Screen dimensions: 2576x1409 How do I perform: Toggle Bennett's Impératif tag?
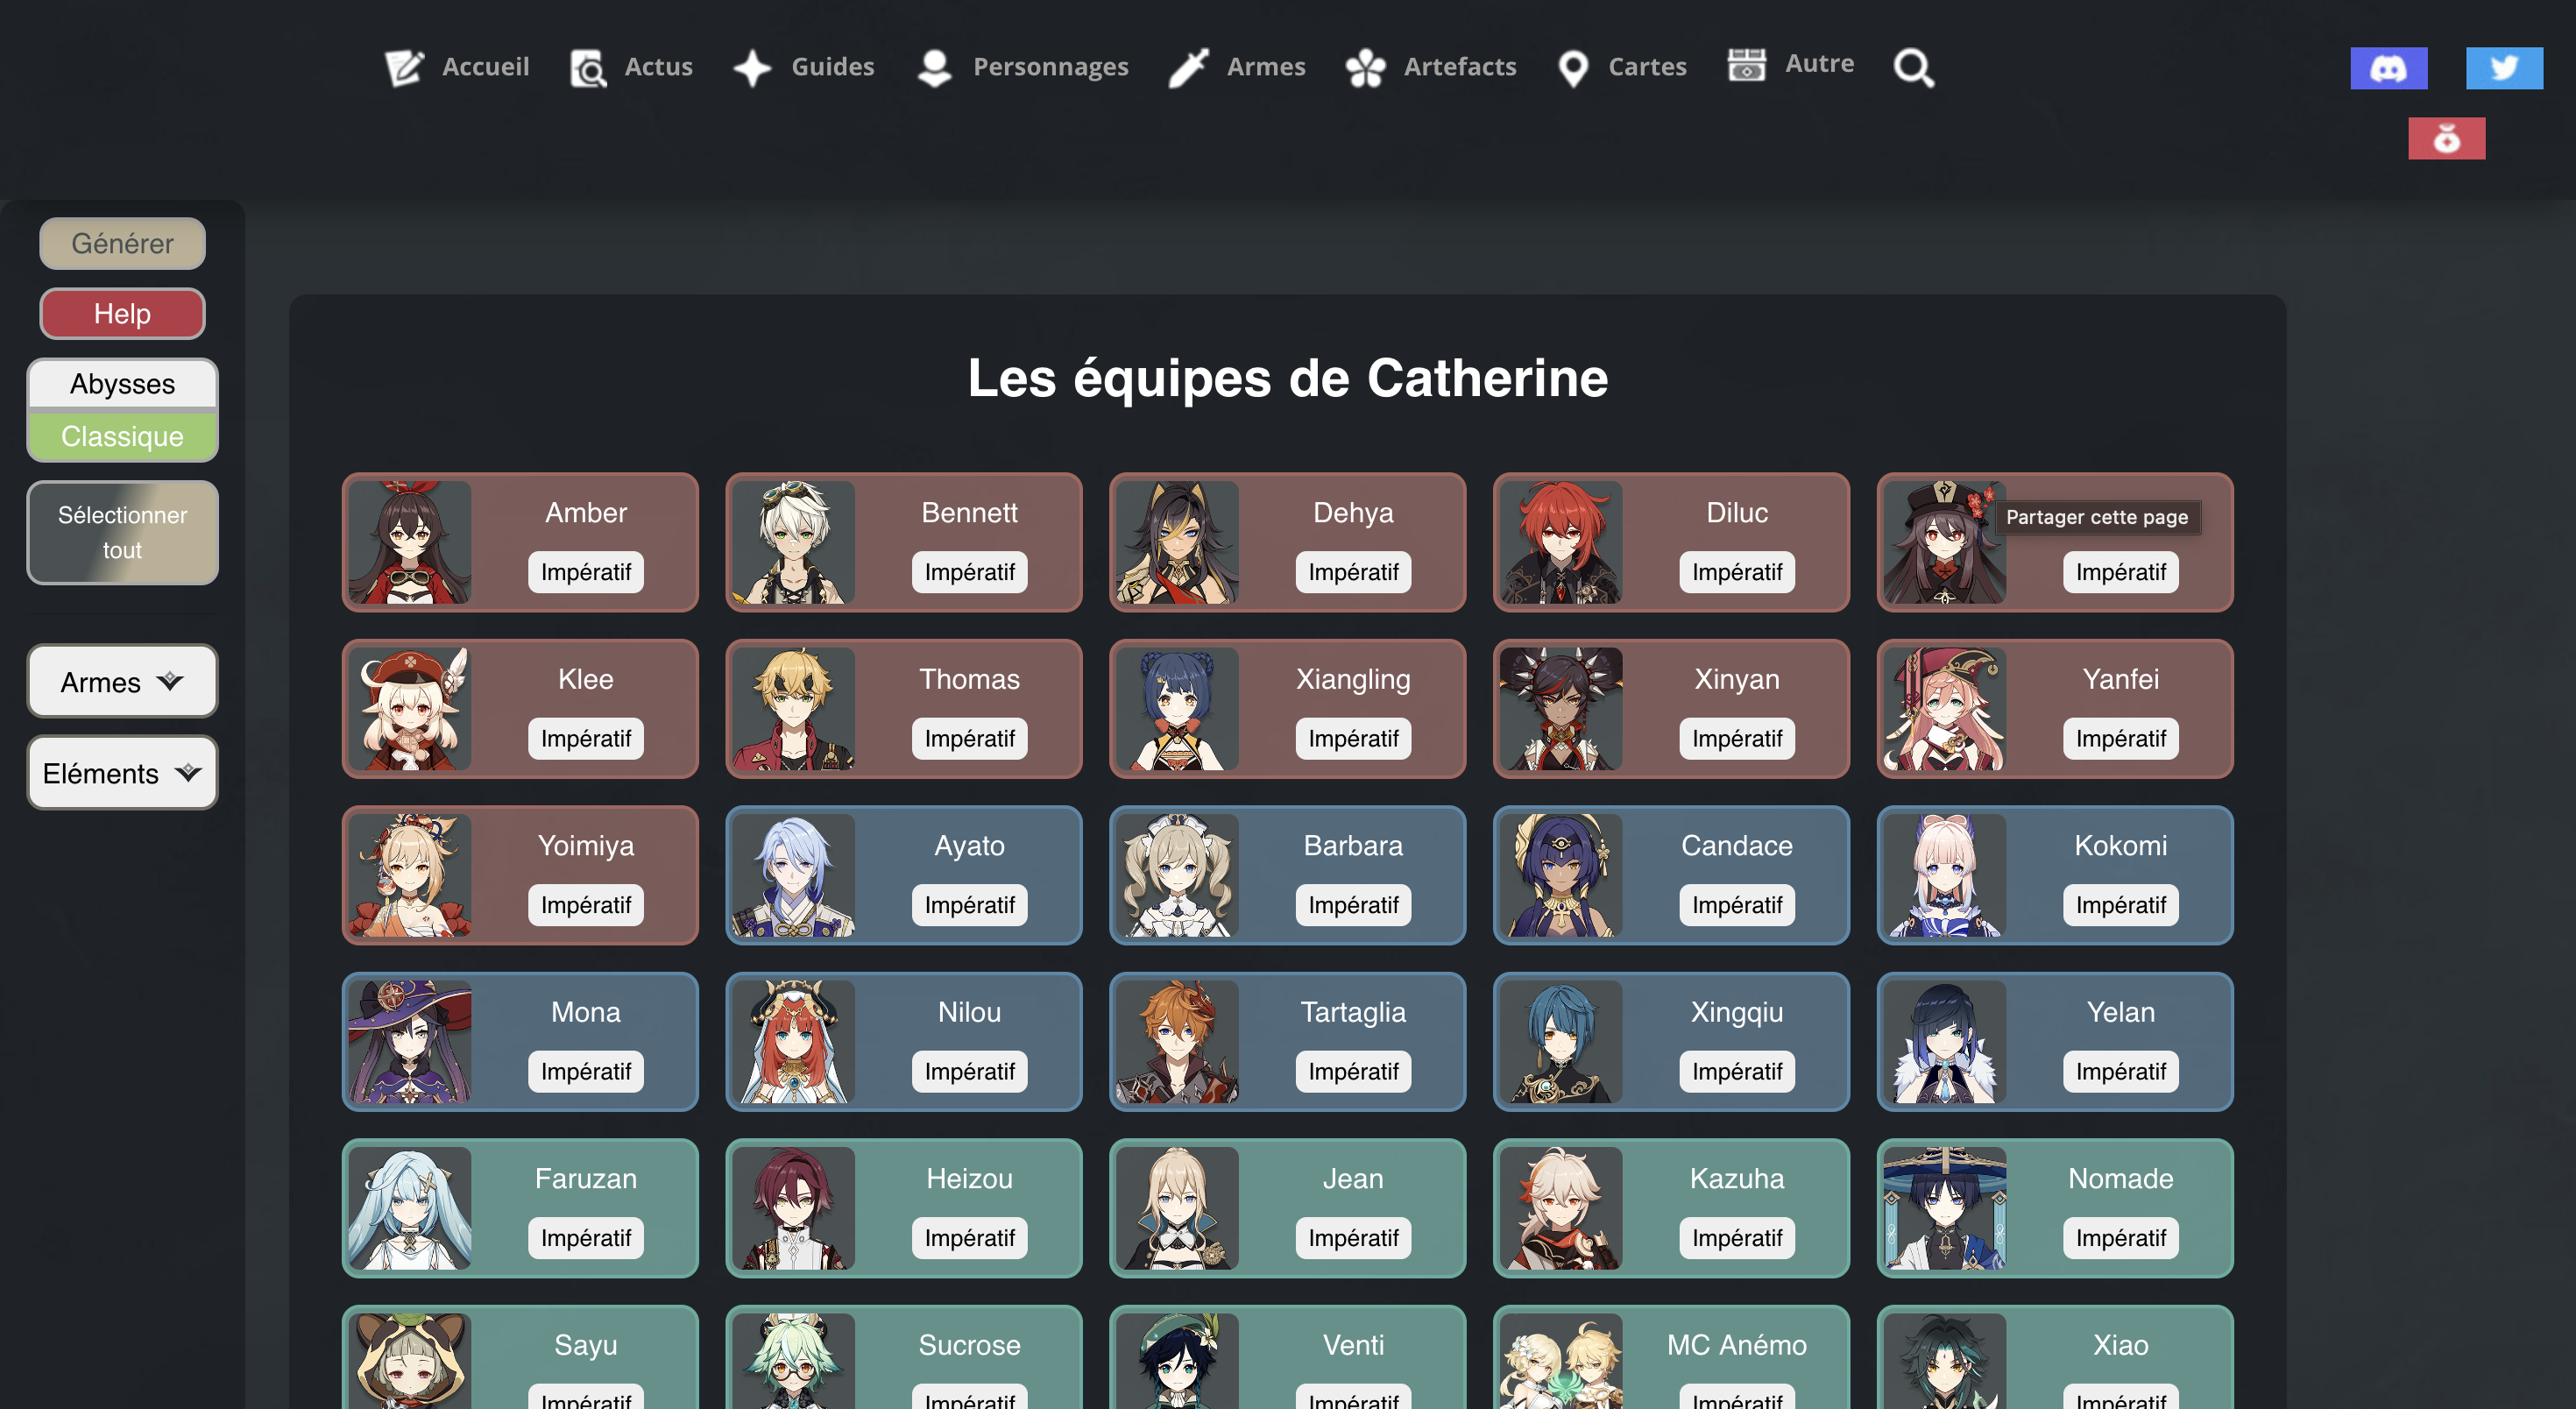(x=969, y=572)
